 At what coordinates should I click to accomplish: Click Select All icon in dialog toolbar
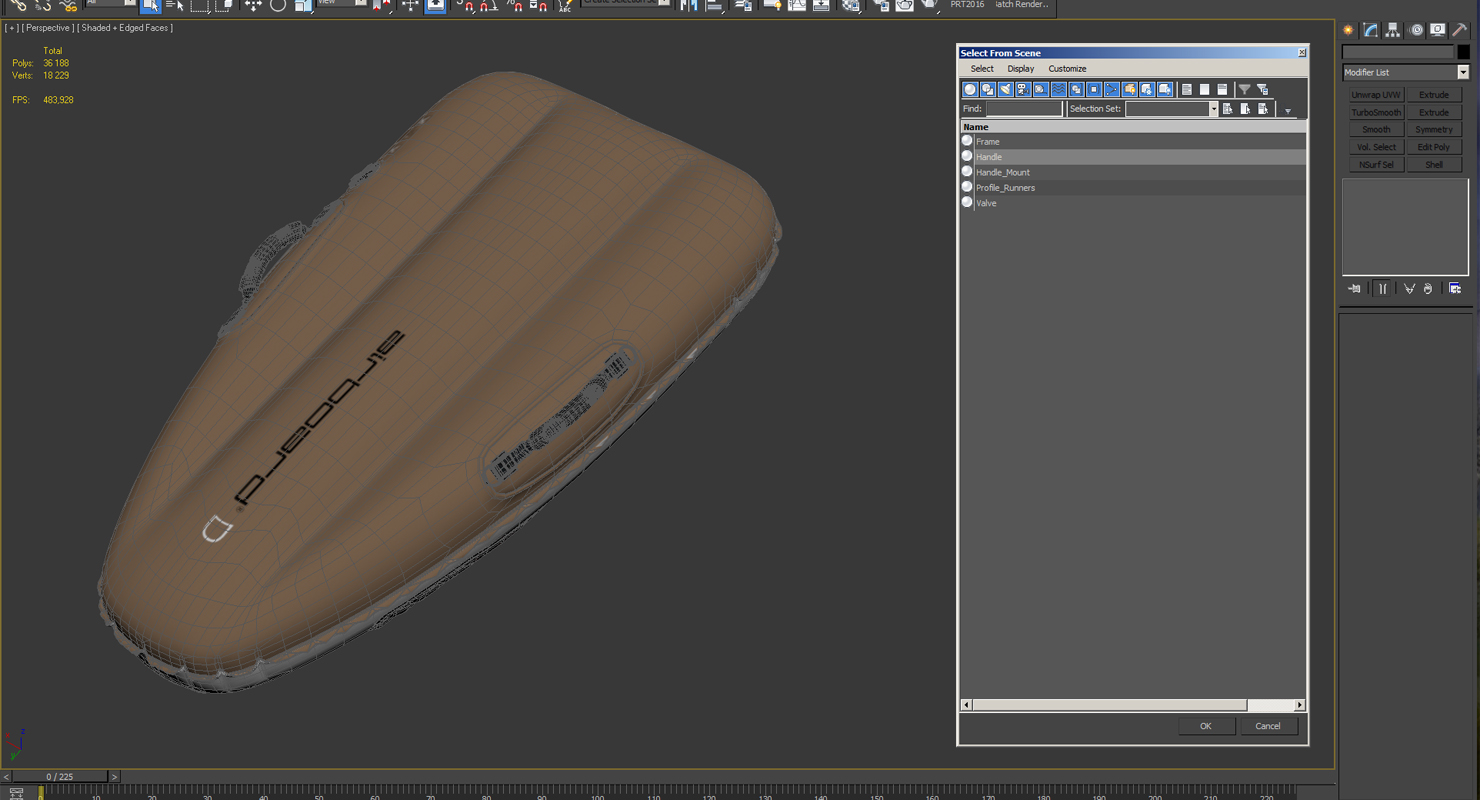point(1187,90)
